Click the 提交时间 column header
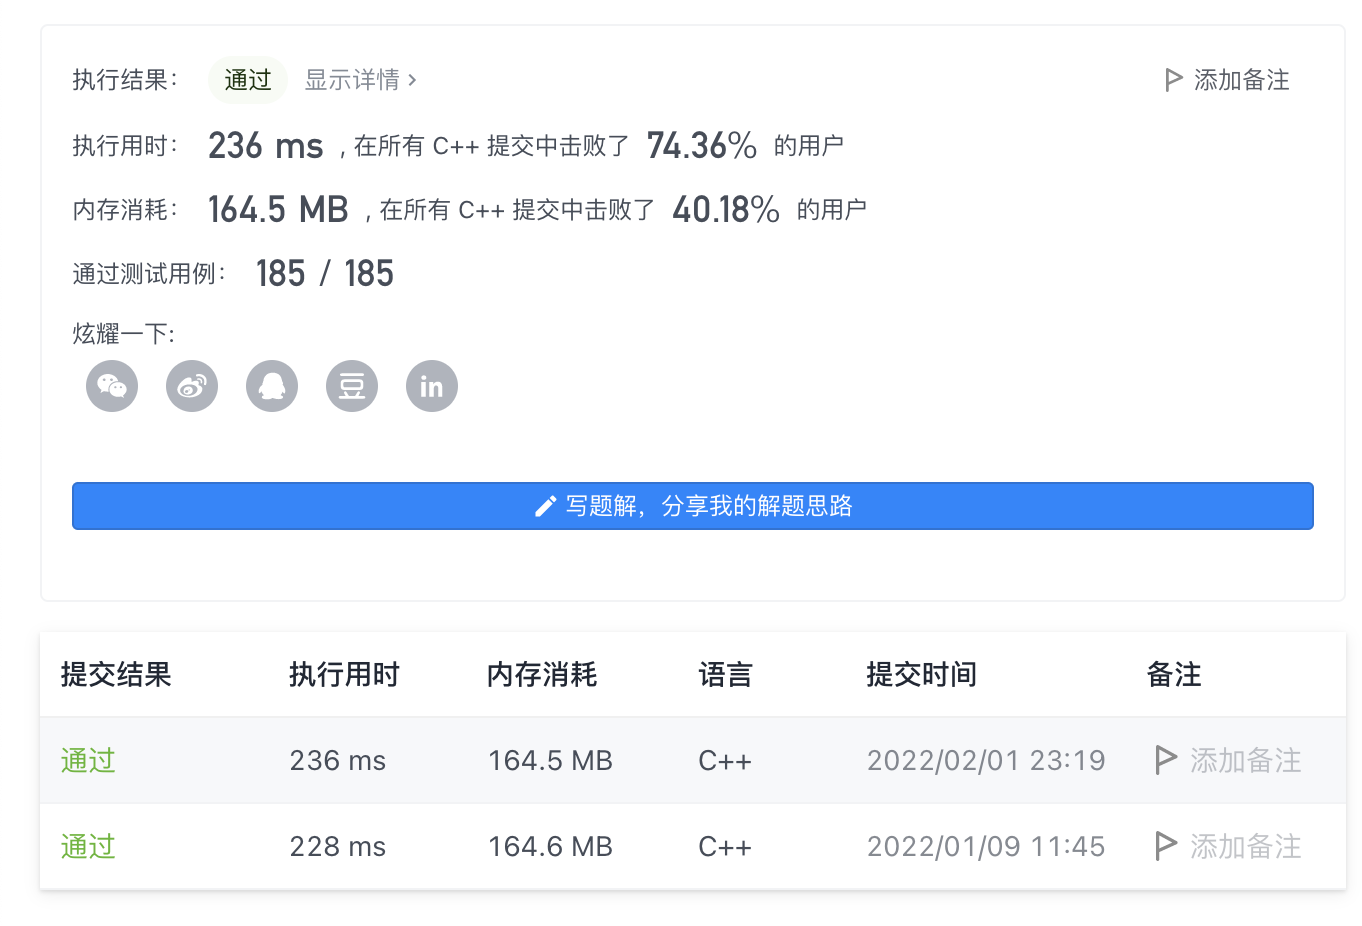Viewport: 1362px width, 926px height. (921, 675)
